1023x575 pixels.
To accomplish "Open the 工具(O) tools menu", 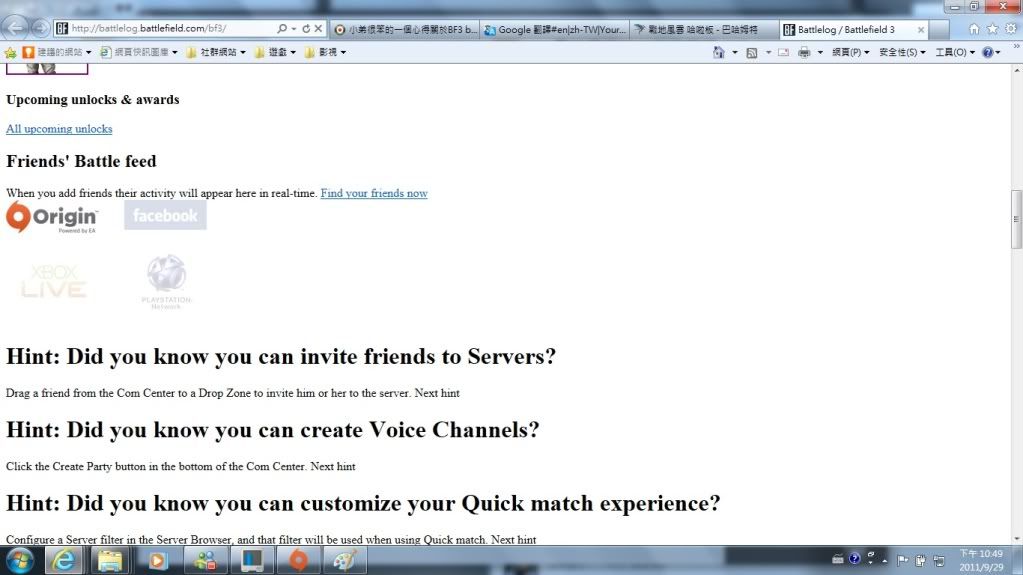I will click(954, 52).
